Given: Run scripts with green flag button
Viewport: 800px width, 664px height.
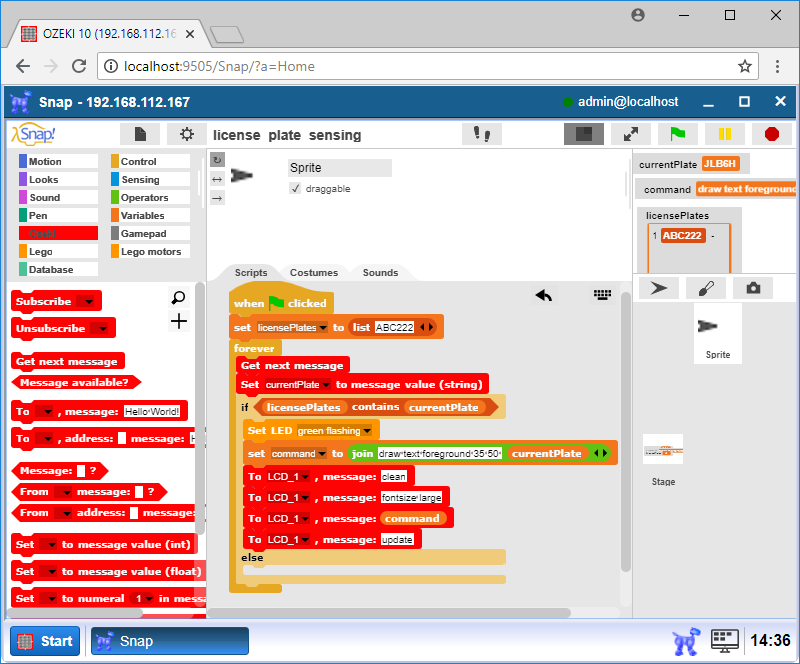Looking at the screenshot, I should click(678, 134).
